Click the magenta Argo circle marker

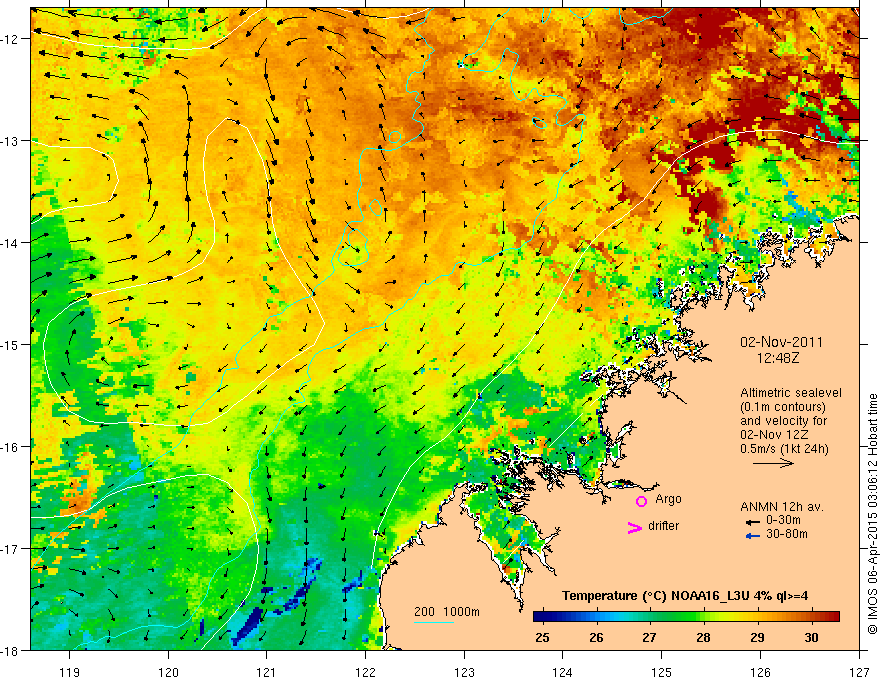(x=641, y=501)
